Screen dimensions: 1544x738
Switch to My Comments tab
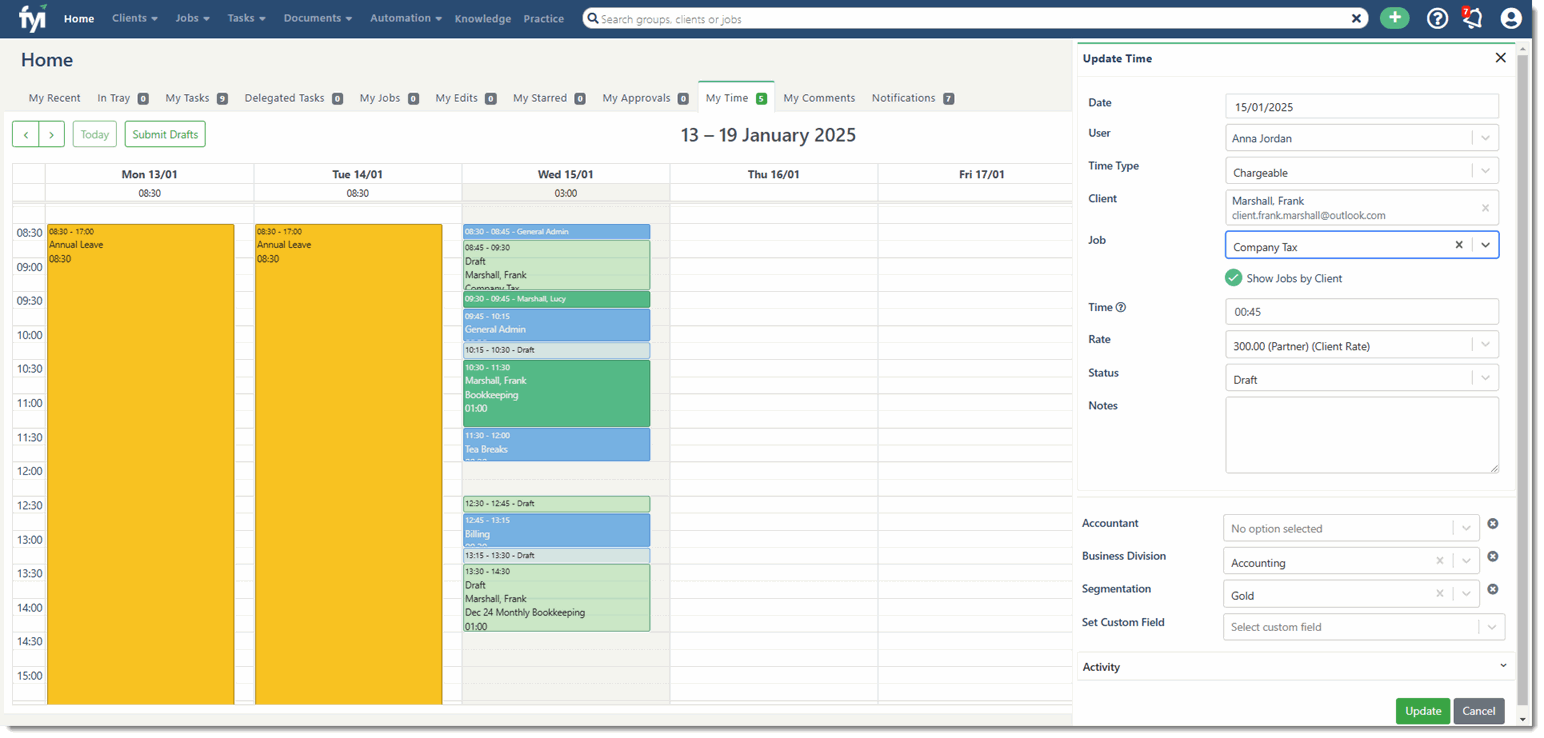(x=819, y=98)
